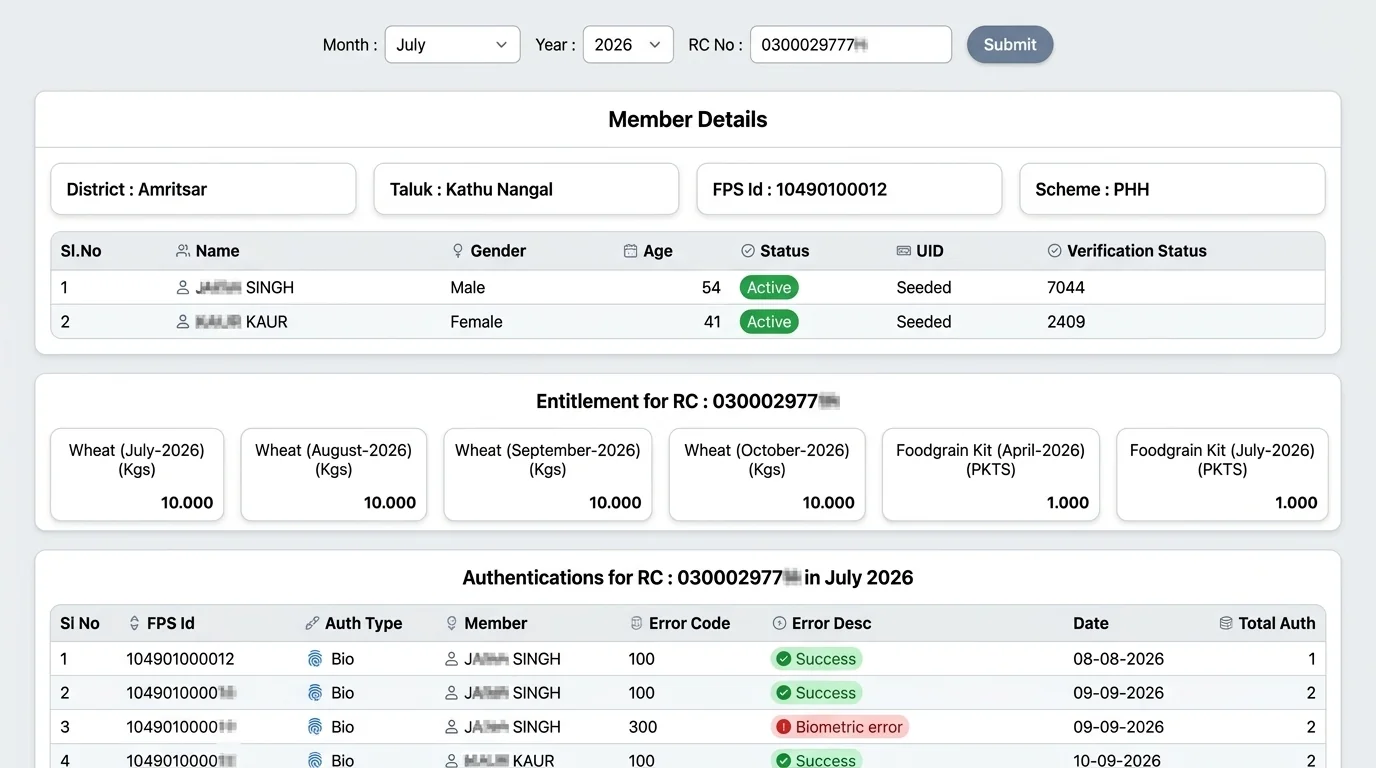Select the Wheat (September-2026) entitlement card
1376x768 pixels.
[x=548, y=475]
